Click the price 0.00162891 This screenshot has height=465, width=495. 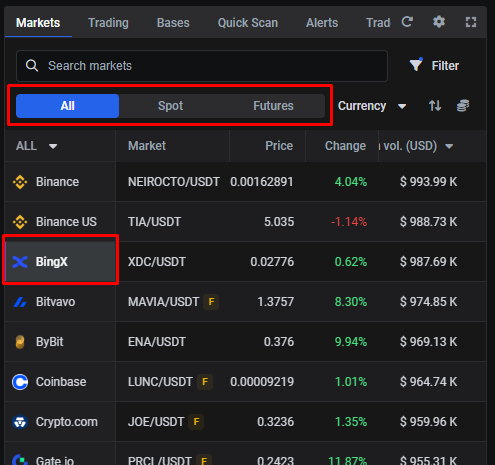pos(262,182)
